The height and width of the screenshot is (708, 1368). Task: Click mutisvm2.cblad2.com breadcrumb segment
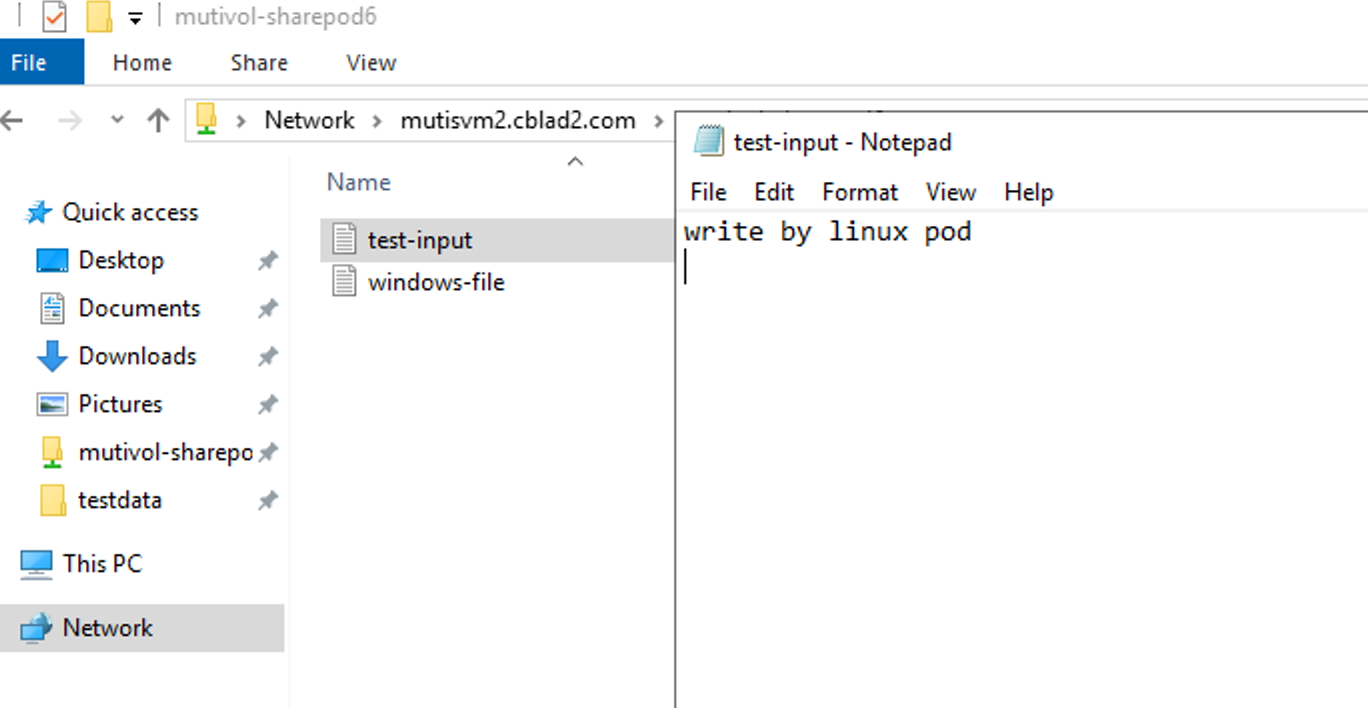(518, 120)
